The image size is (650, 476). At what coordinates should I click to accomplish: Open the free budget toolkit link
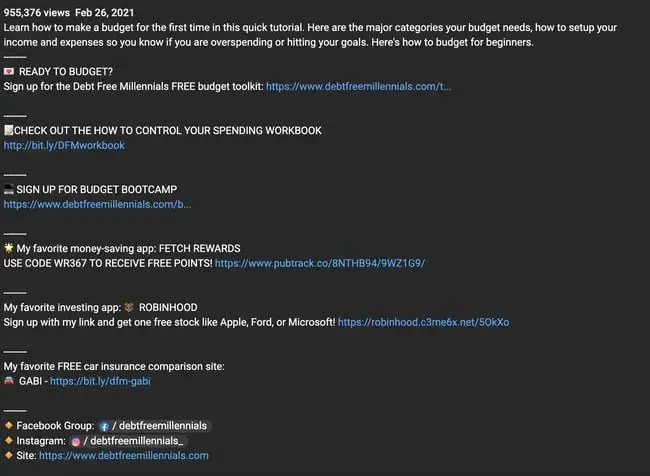coord(358,87)
